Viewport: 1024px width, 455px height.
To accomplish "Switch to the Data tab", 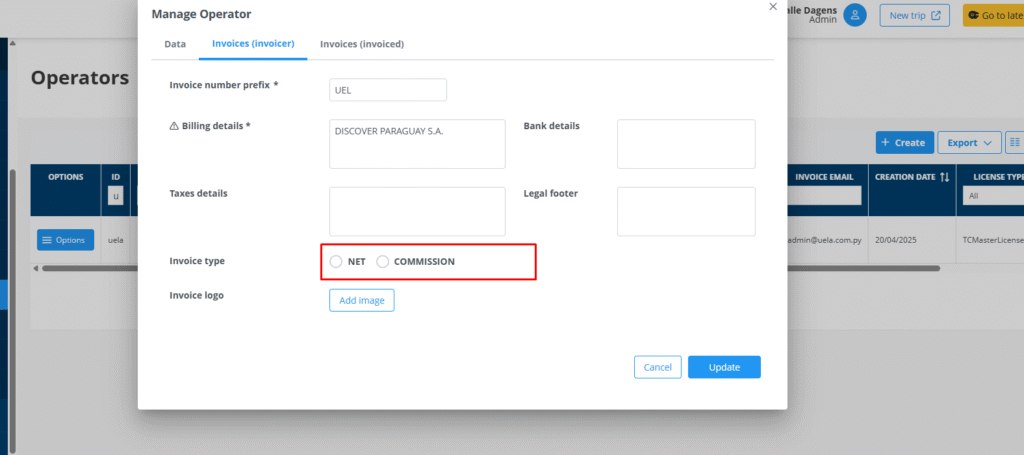I will click(x=175, y=44).
